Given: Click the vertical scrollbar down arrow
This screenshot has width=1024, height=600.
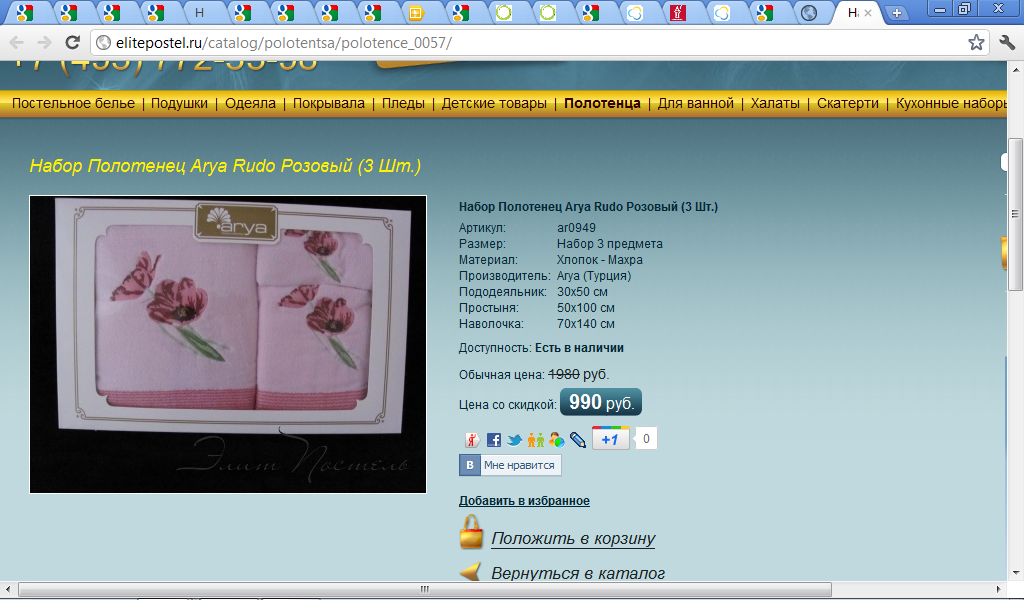Looking at the screenshot, I should point(1015,573).
